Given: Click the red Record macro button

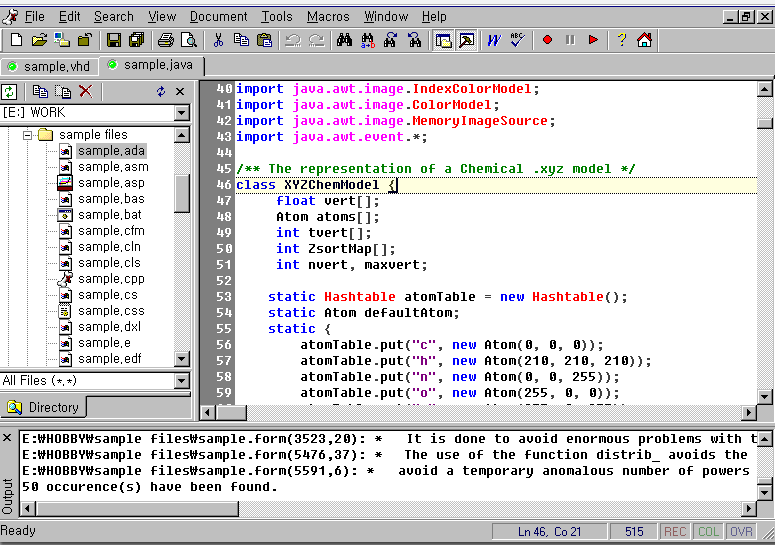Looking at the screenshot, I should [547, 40].
